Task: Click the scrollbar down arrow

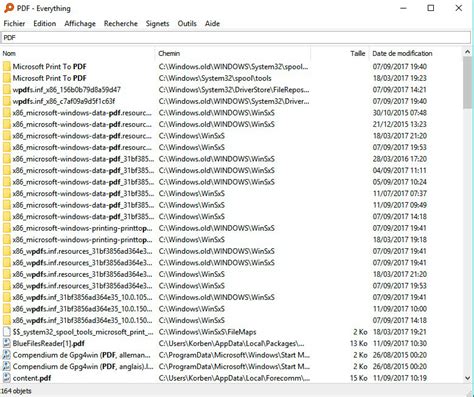Action: point(467,378)
